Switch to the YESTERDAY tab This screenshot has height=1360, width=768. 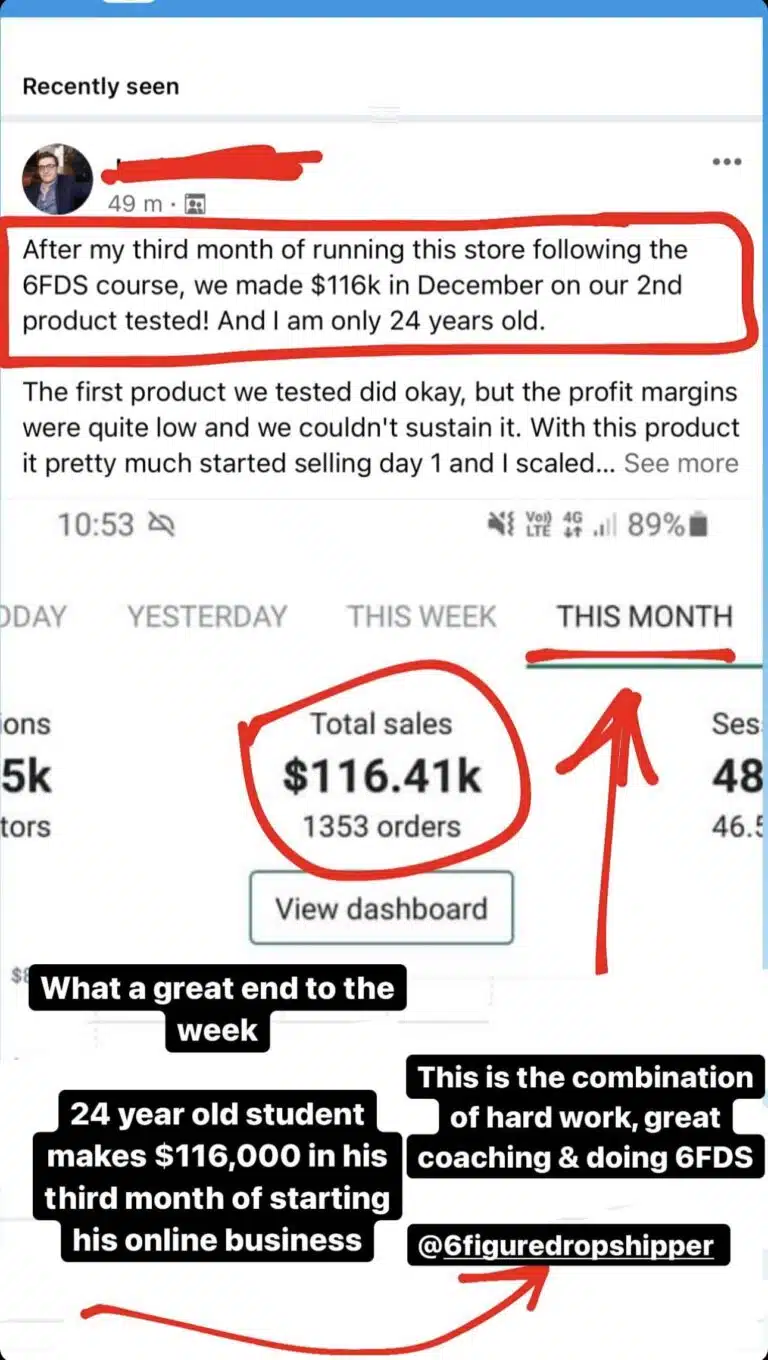(207, 616)
